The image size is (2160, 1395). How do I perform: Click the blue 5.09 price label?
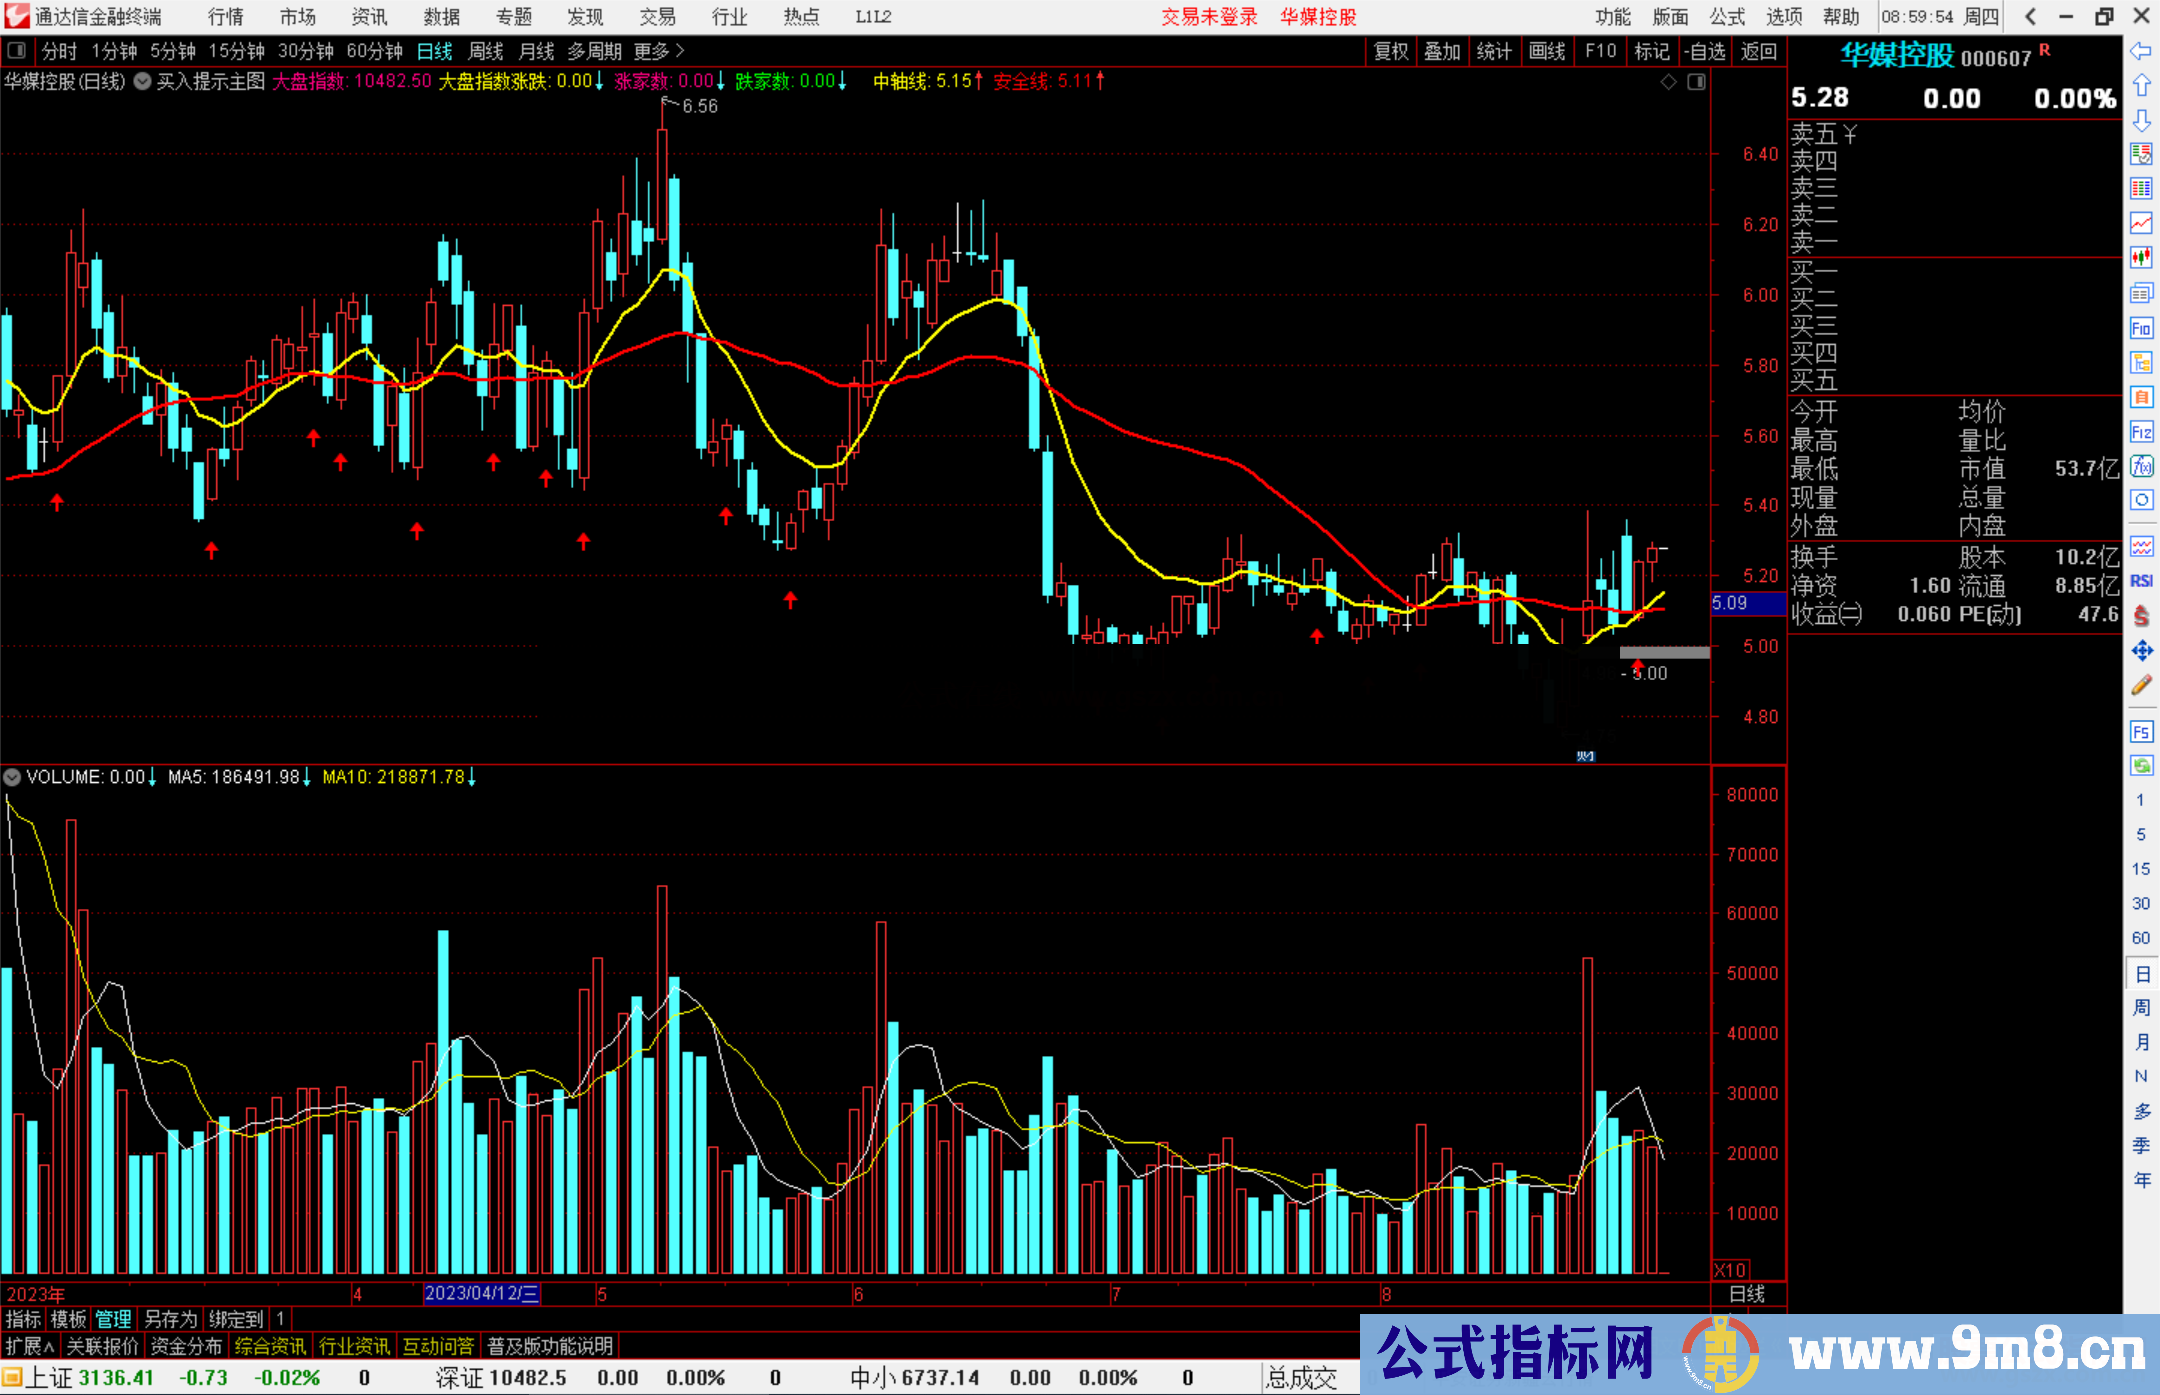pyautogui.click(x=1747, y=603)
